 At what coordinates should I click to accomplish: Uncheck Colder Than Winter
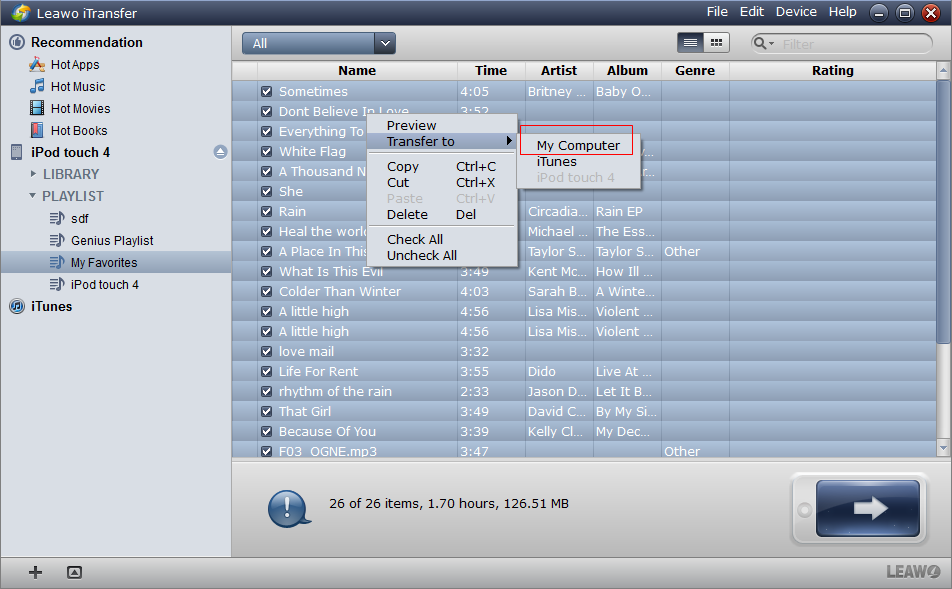(267, 291)
